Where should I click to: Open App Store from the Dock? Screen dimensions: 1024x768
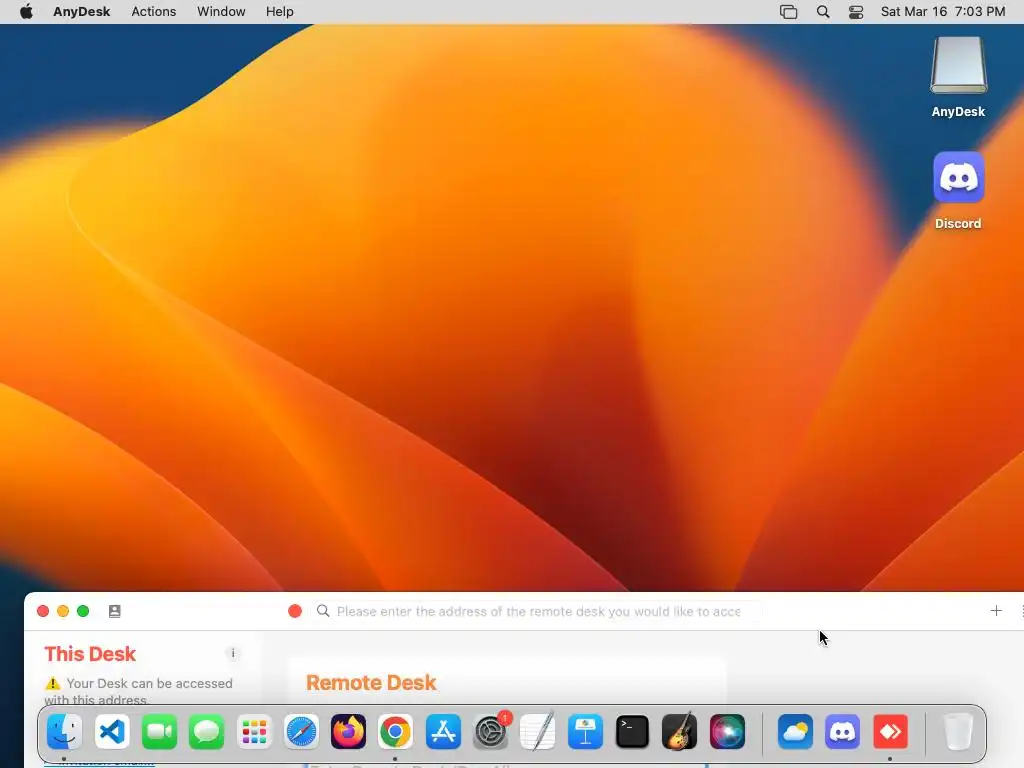tap(443, 731)
